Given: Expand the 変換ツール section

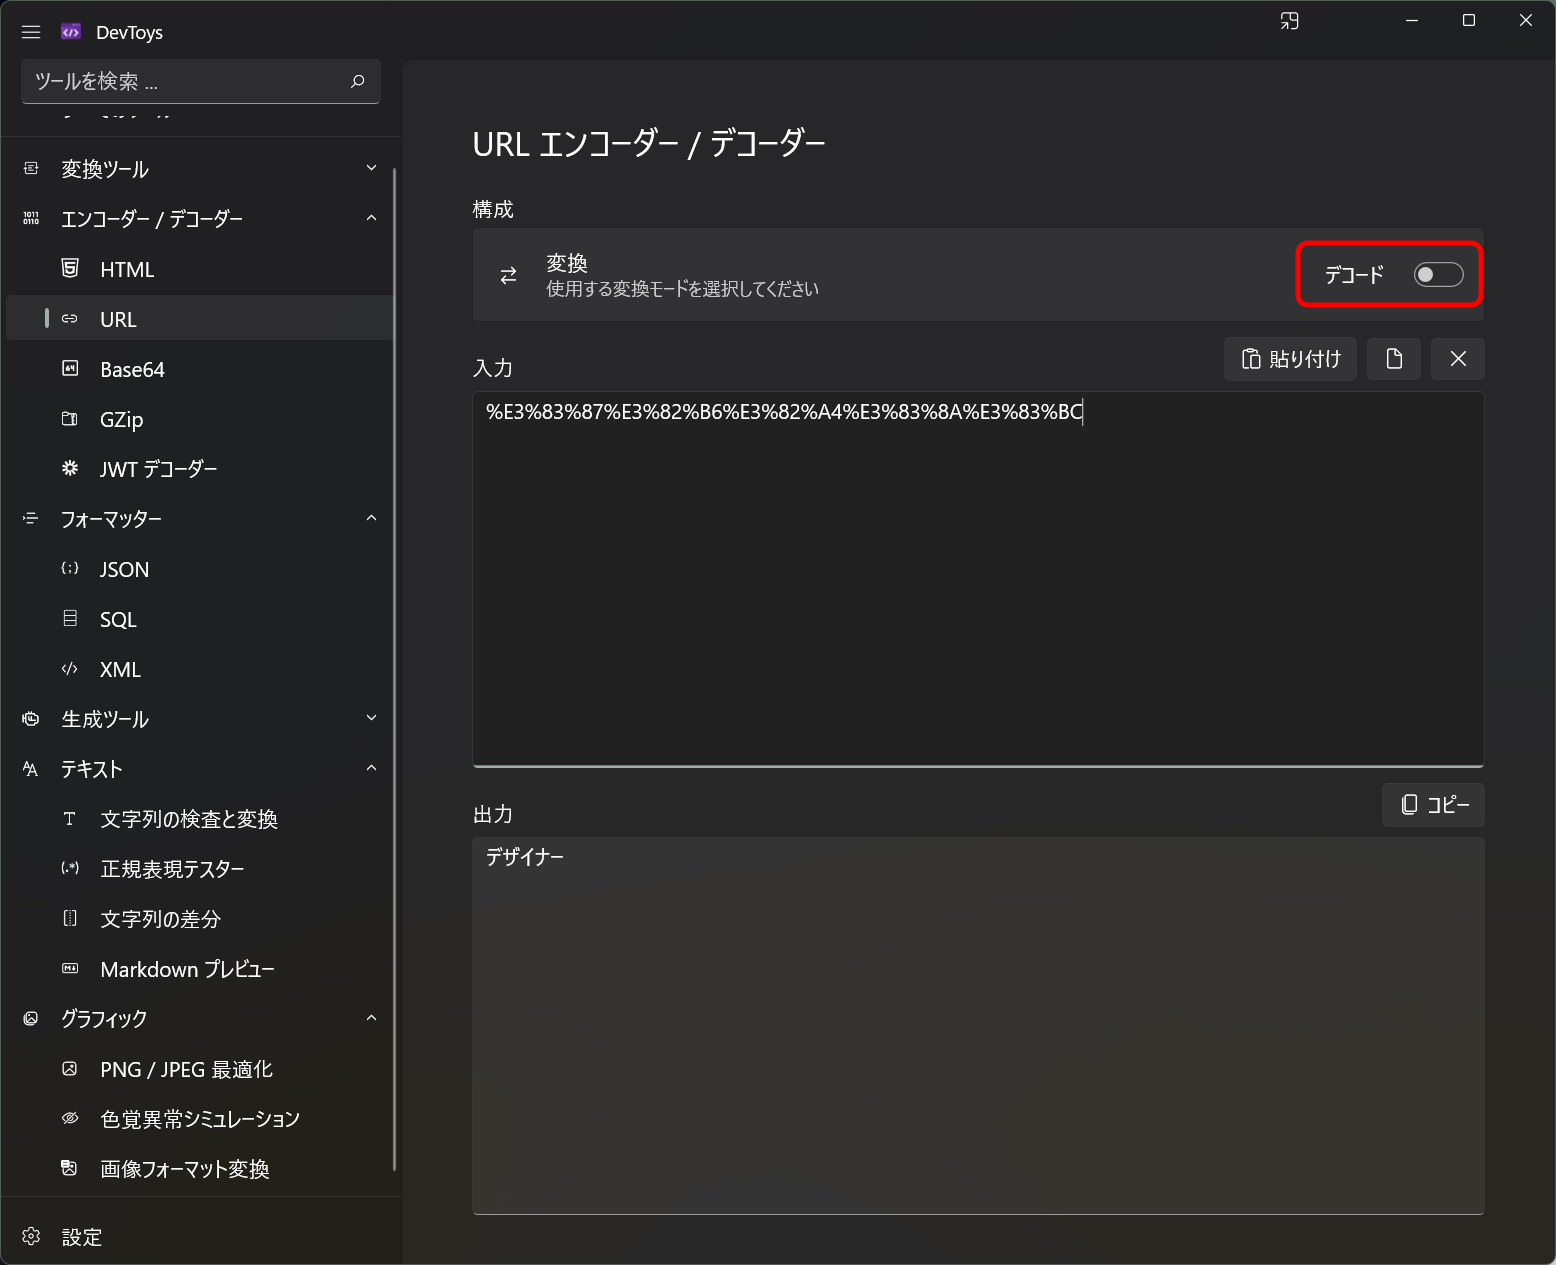Looking at the screenshot, I should [x=371, y=167].
